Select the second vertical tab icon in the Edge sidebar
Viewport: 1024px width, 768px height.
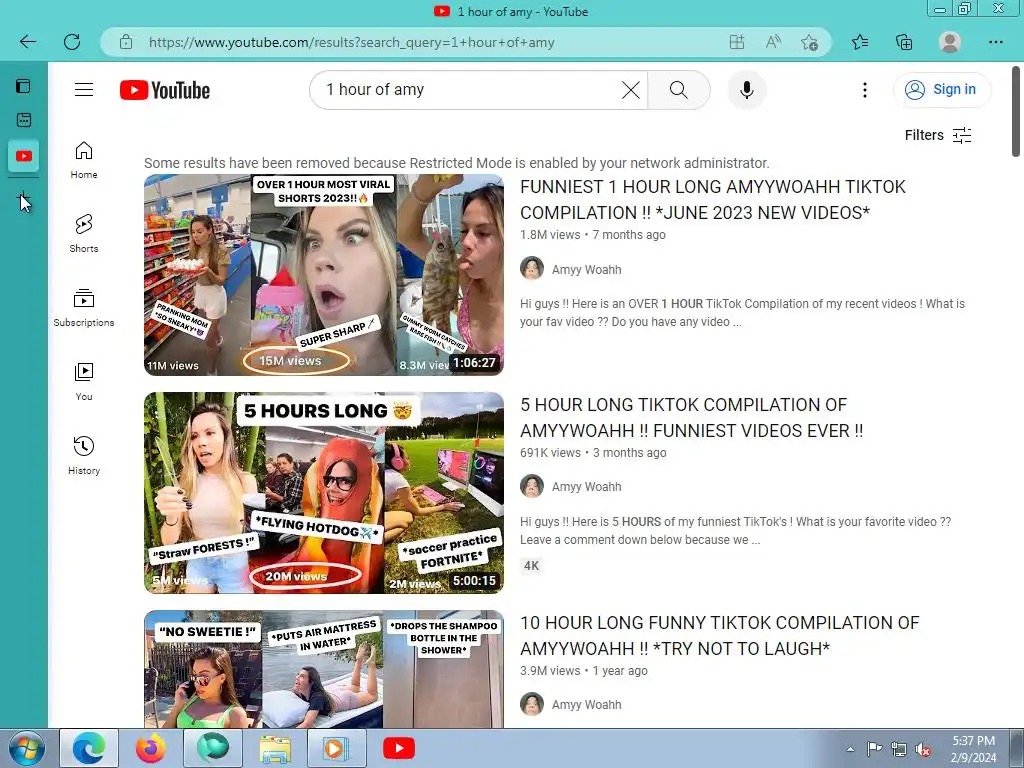coord(24,120)
